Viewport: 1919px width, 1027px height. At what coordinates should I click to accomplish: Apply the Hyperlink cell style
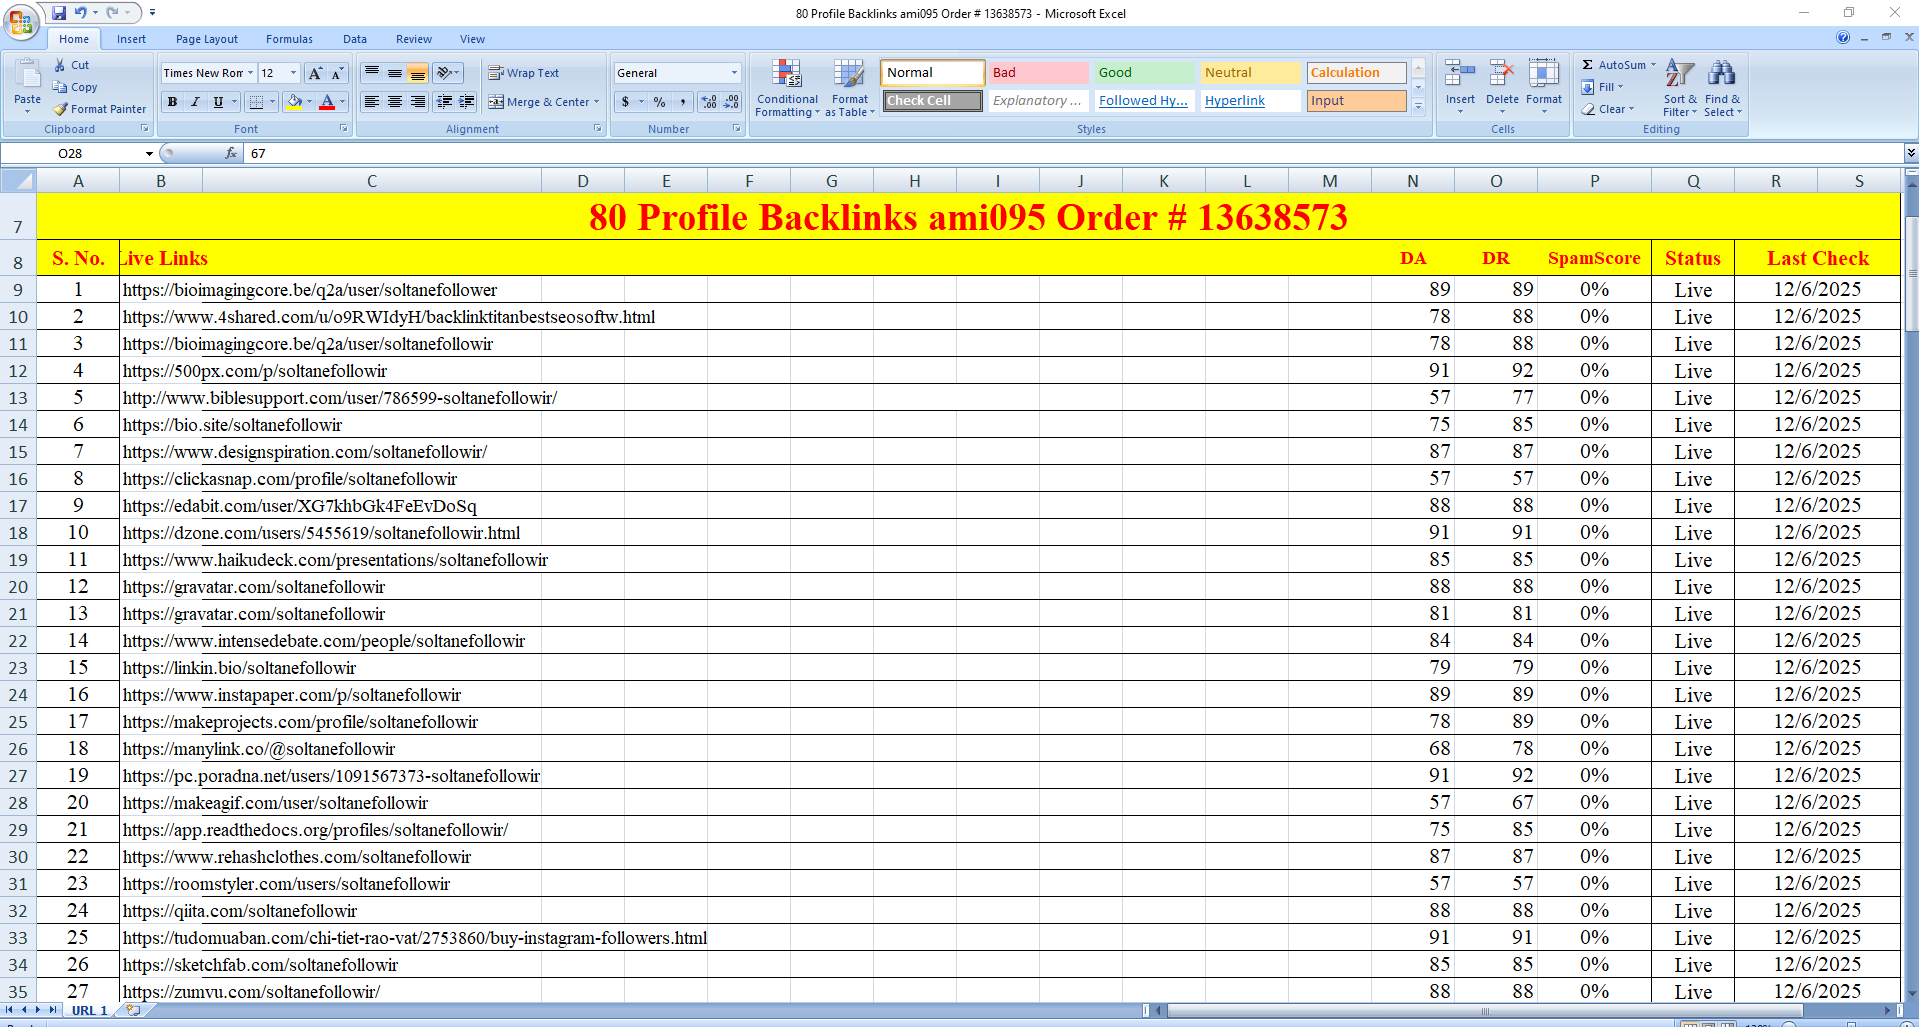tap(1238, 100)
